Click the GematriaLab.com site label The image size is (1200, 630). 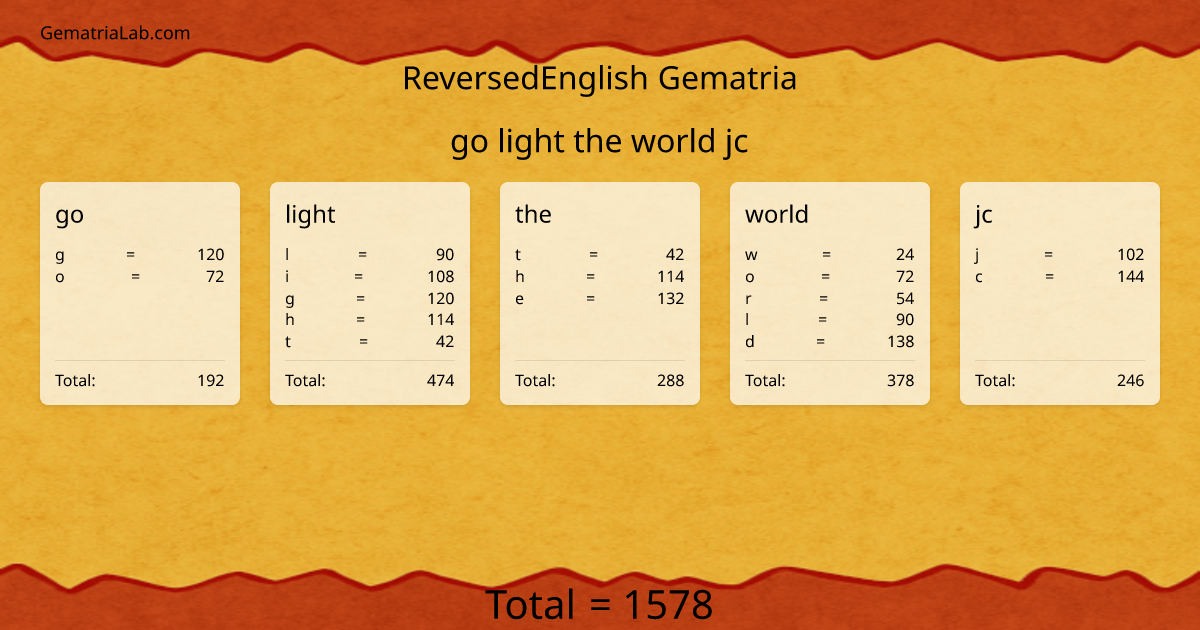[115, 33]
